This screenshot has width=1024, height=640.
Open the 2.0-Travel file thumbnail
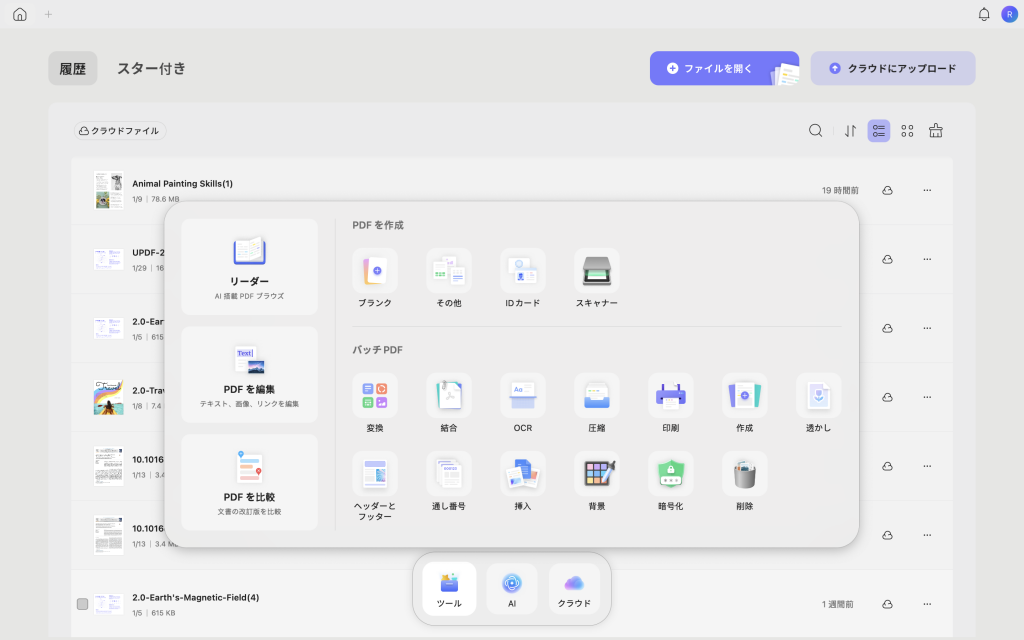point(108,397)
